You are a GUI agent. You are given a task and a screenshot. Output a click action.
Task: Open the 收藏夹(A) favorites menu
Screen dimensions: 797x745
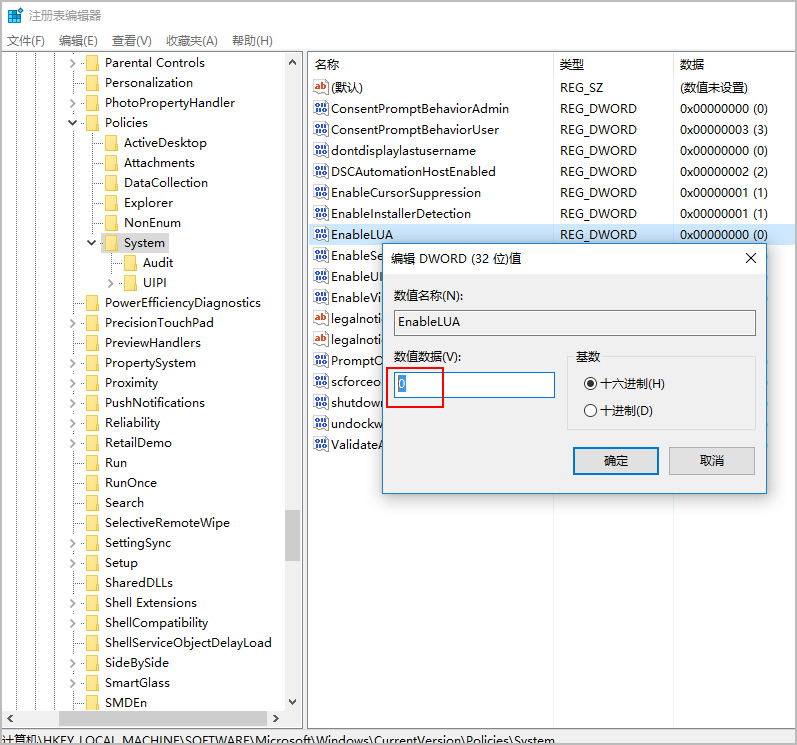coord(192,41)
